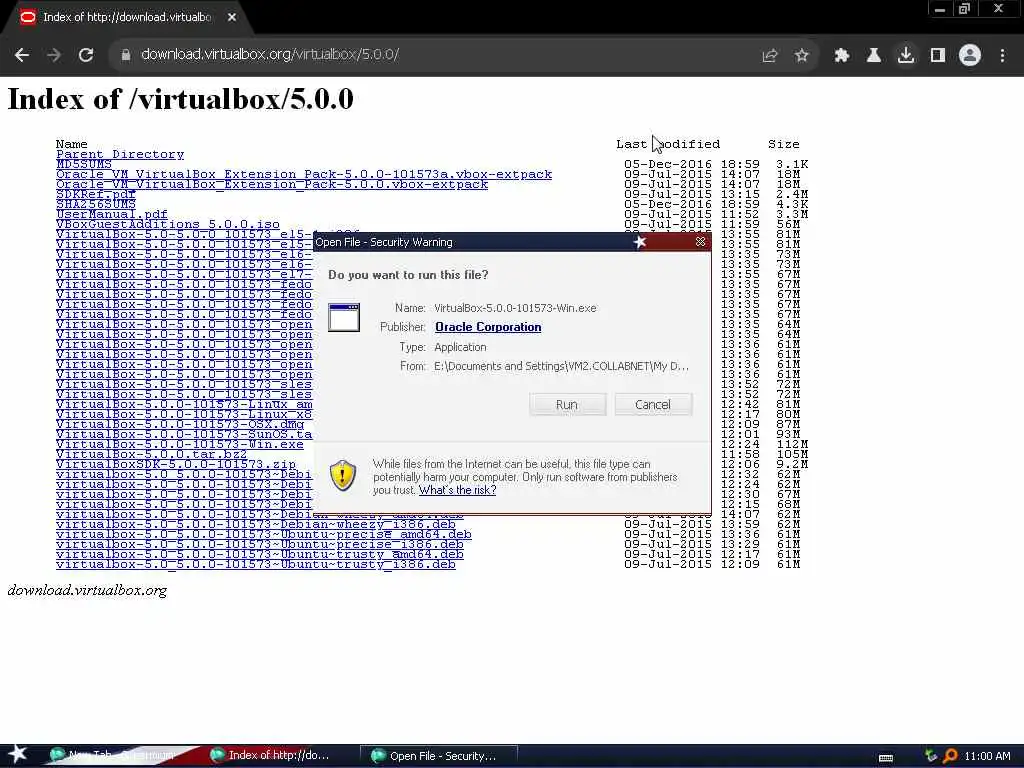The height and width of the screenshot is (768, 1024).
Task: Click the yellow shield warning icon
Action: [342, 475]
